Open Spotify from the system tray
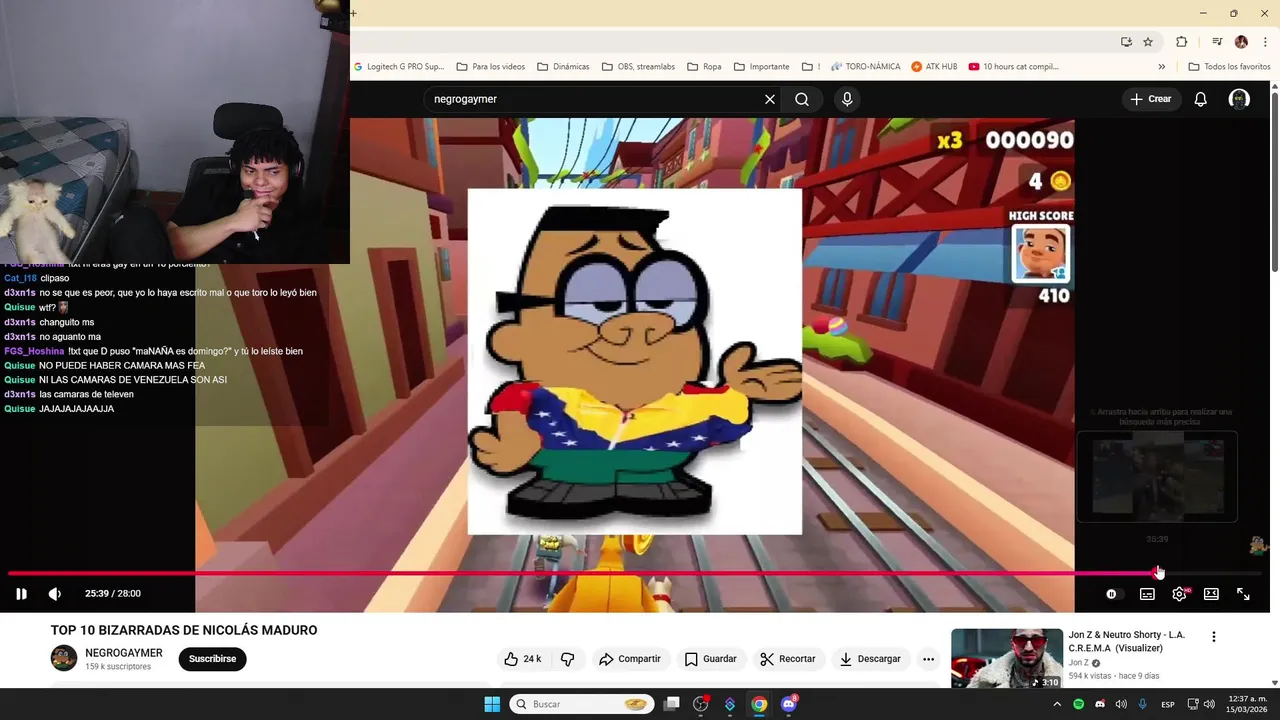Screen dimensions: 1280x720 1078,705
